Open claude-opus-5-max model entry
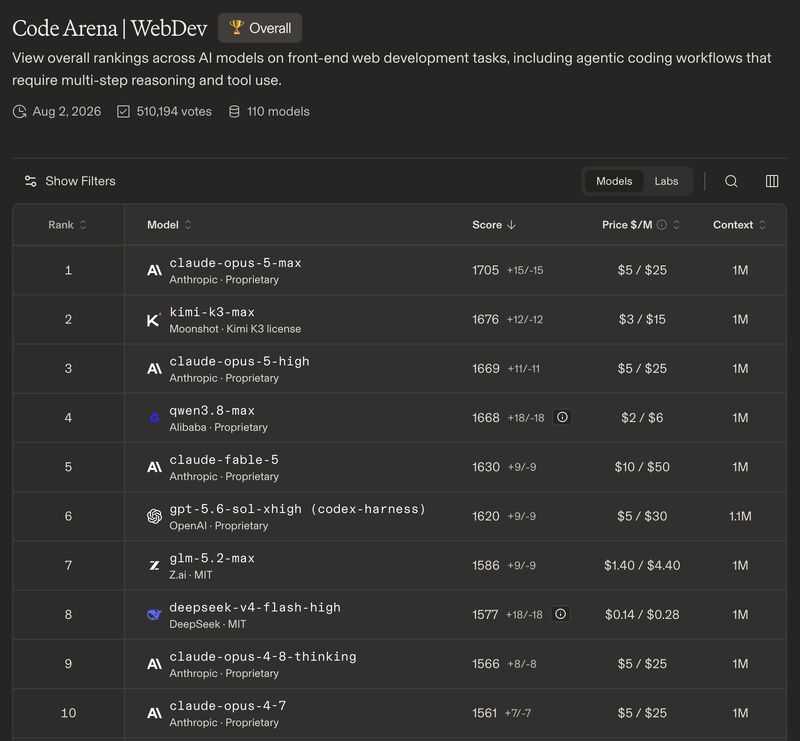800x741 pixels. [x=235, y=263]
